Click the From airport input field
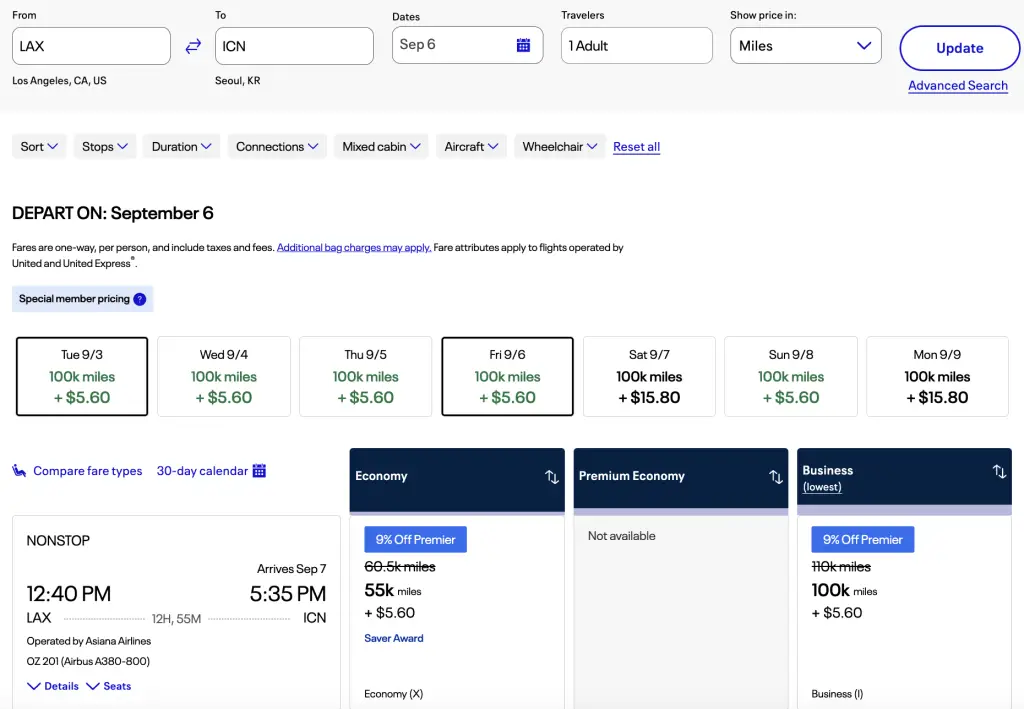1024x709 pixels. point(91,46)
